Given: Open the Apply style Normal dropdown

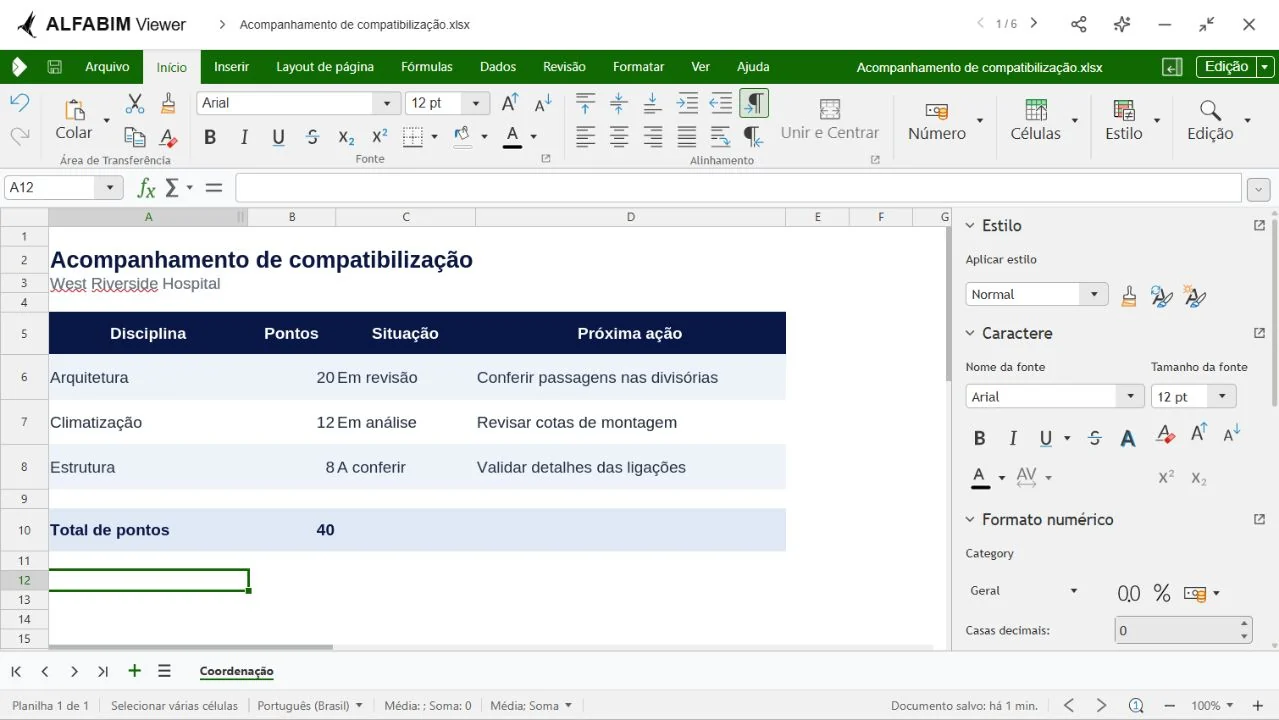Looking at the screenshot, I should [1094, 294].
